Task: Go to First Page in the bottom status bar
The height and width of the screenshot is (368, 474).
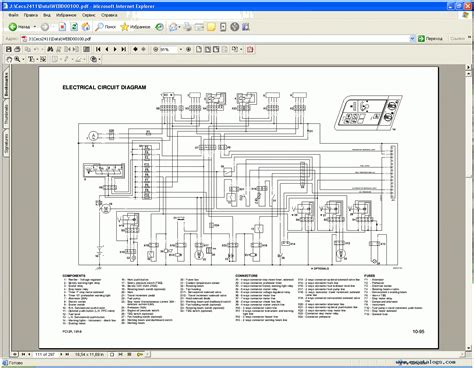Action: click(x=23, y=354)
